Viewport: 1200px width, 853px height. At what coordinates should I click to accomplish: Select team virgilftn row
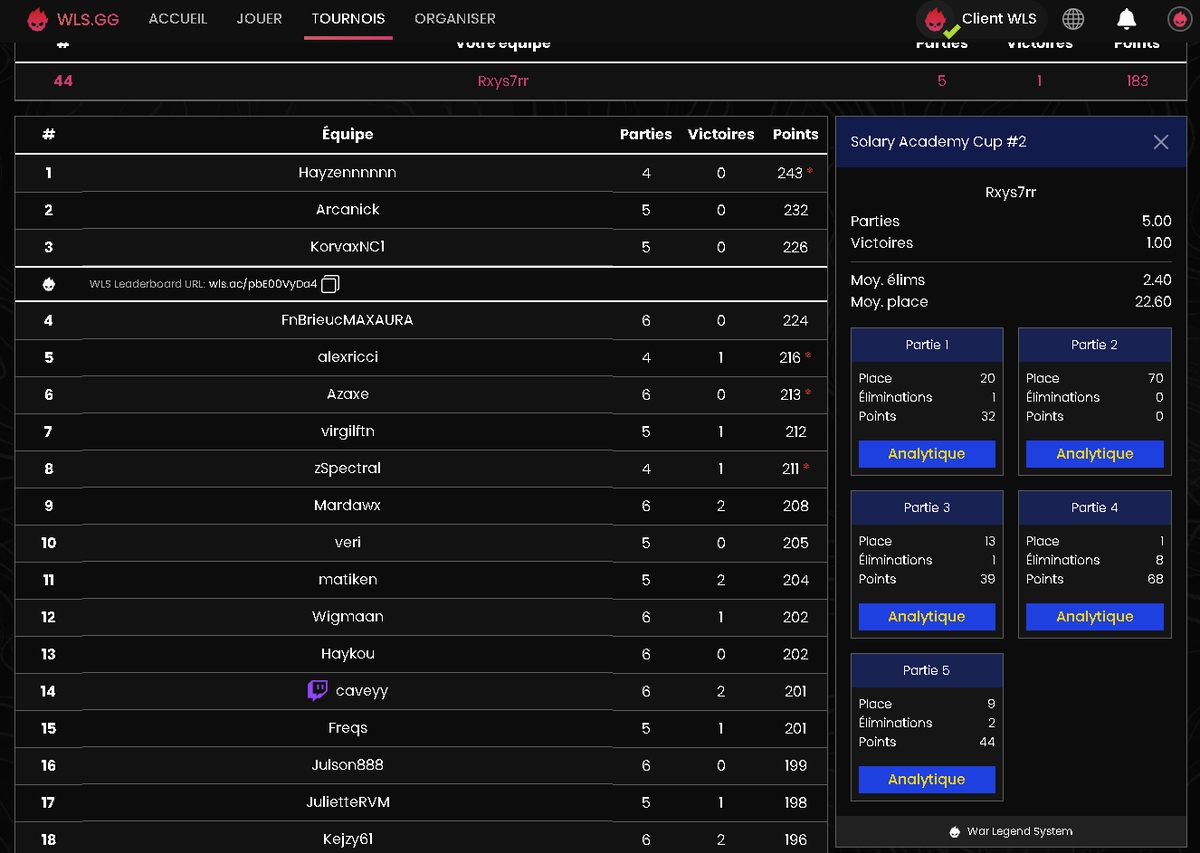coord(421,431)
